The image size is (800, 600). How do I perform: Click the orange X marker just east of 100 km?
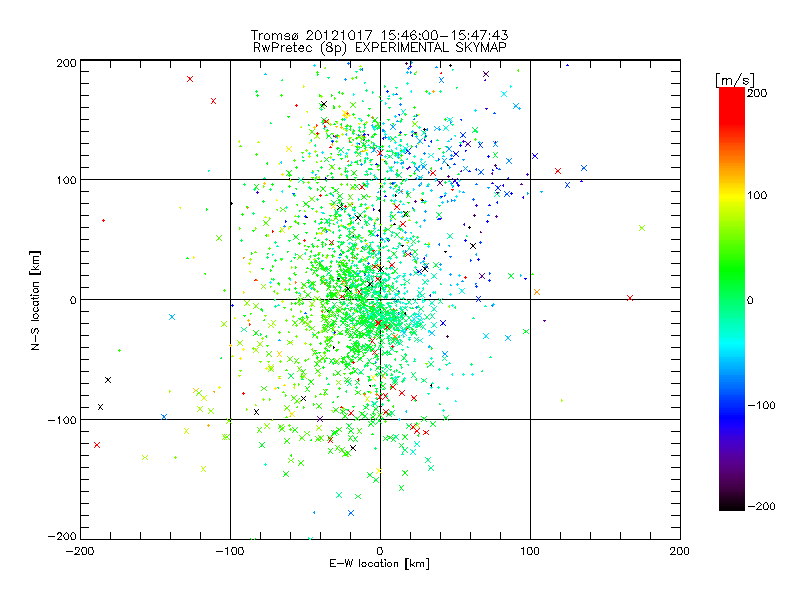point(537,292)
